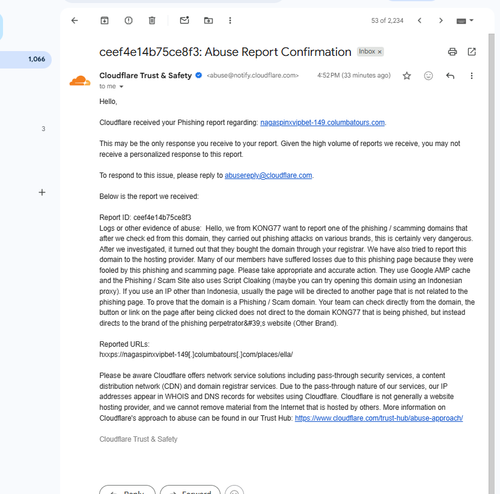Click sender address abuse@notify.cloudflare.com
The width and height of the screenshot is (500, 494).
coord(252,75)
